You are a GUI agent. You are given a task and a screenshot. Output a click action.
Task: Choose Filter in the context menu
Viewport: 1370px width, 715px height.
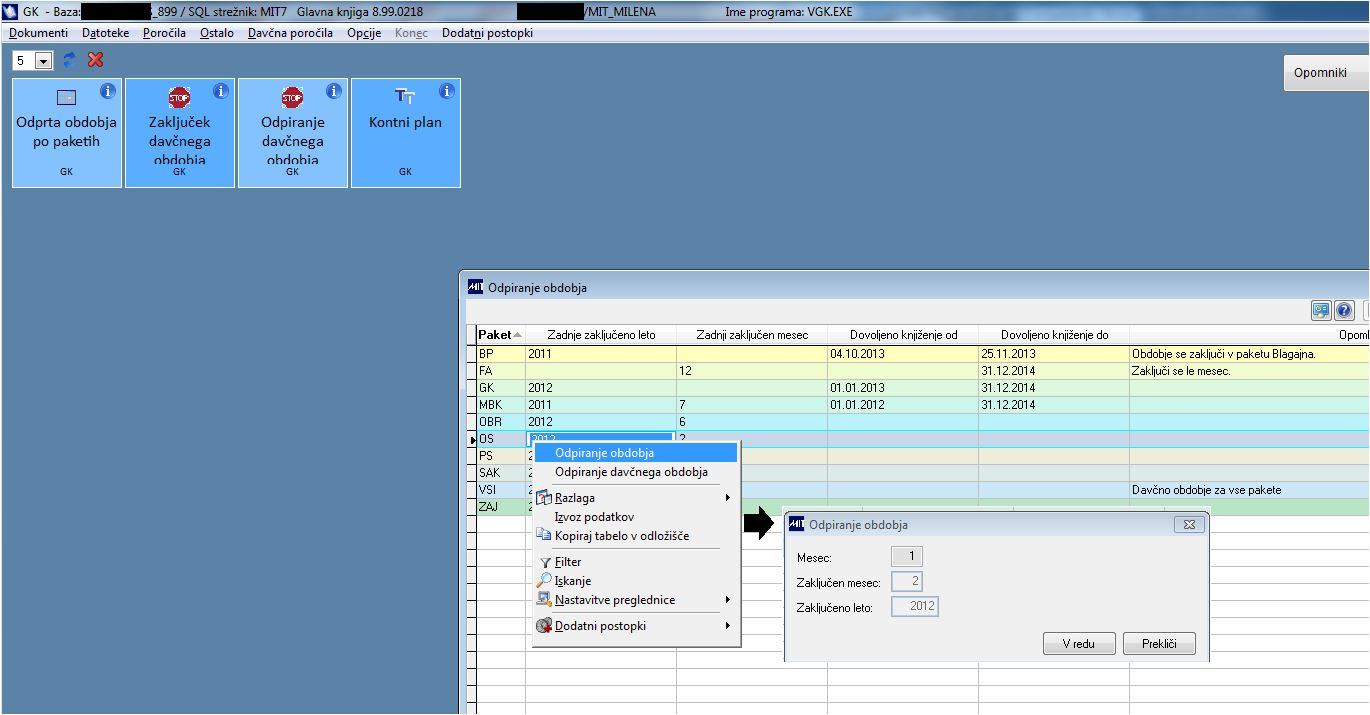pyautogui.click(x=567, y=562)
